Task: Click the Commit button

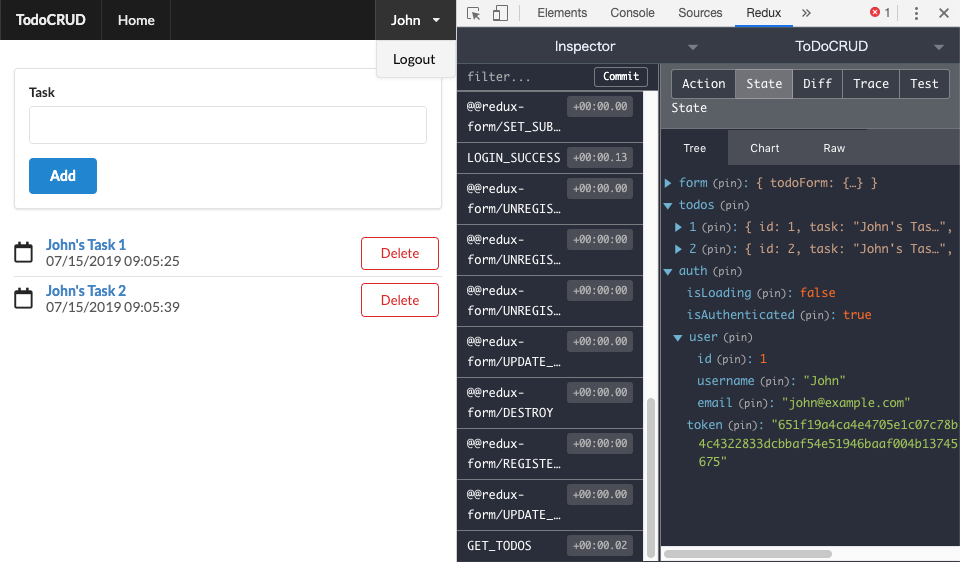Action: [x=621, y=77]
